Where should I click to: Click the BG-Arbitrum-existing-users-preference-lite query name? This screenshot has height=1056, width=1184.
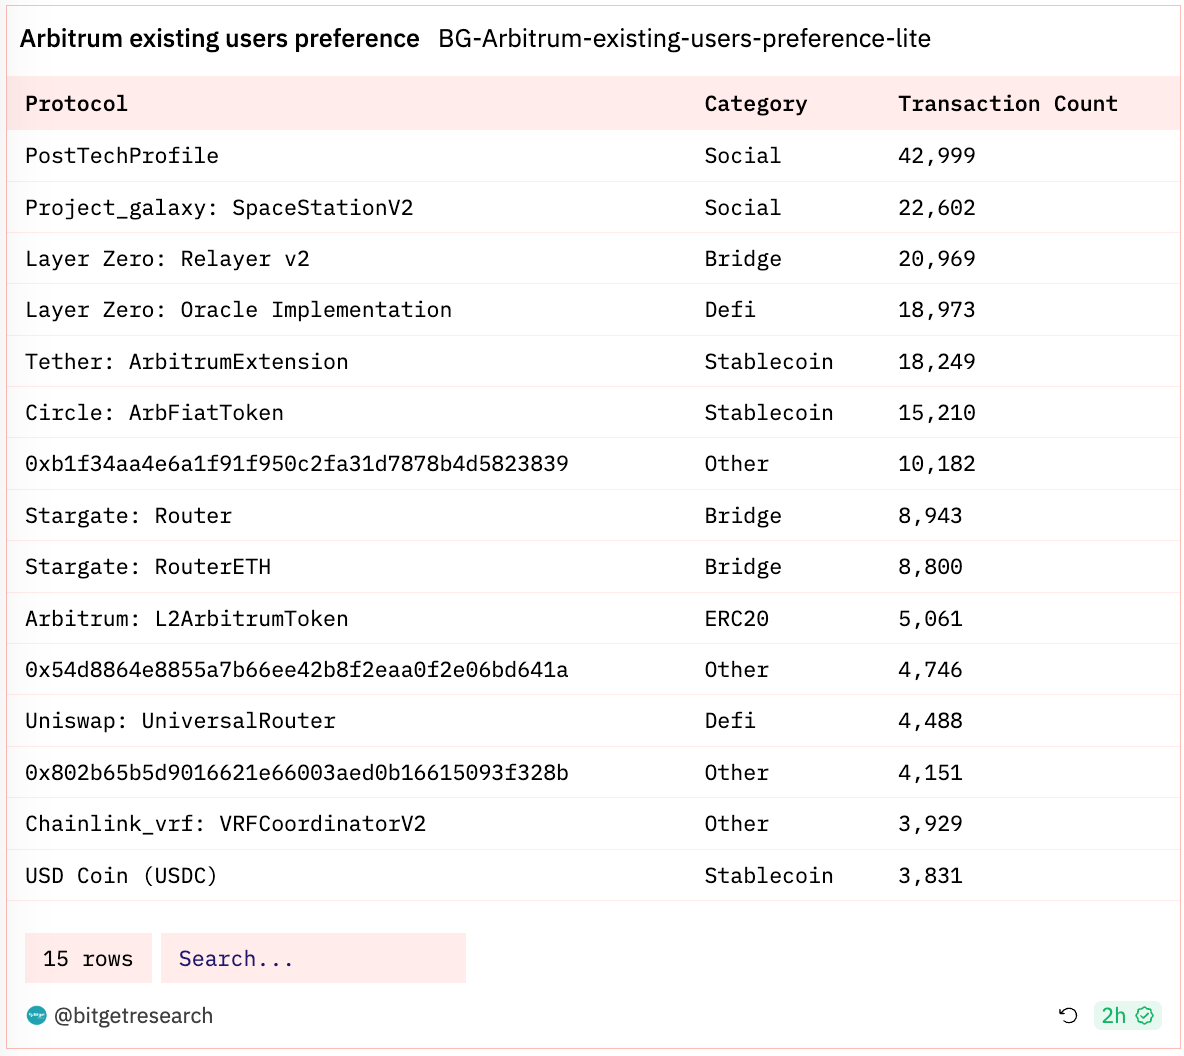pos(684,39)
